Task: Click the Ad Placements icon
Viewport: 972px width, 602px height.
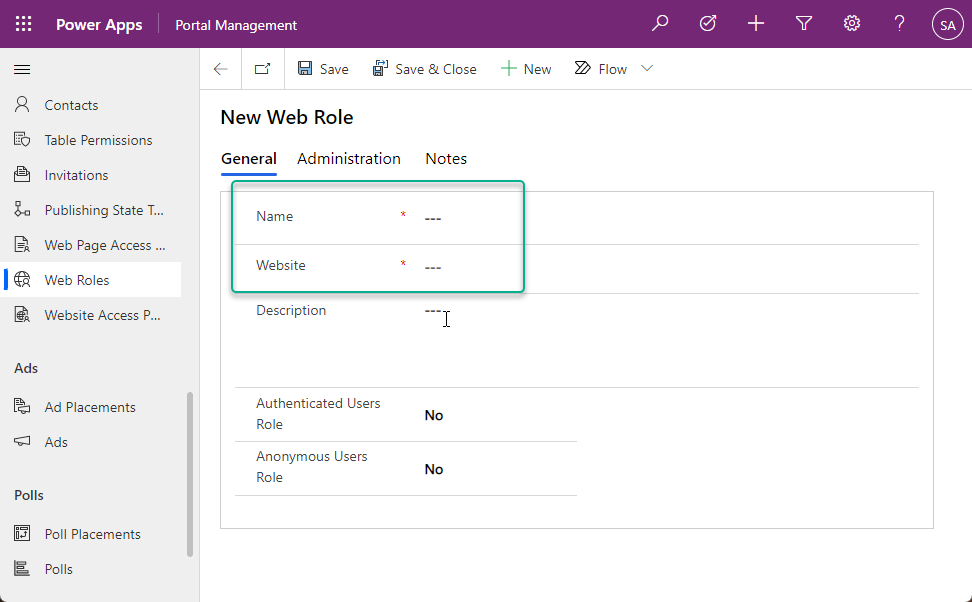Action: pos(22,407)
